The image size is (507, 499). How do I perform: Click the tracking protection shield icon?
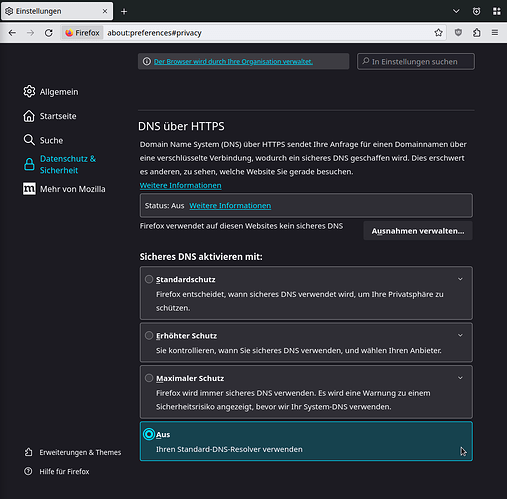(x=458, y=32)
